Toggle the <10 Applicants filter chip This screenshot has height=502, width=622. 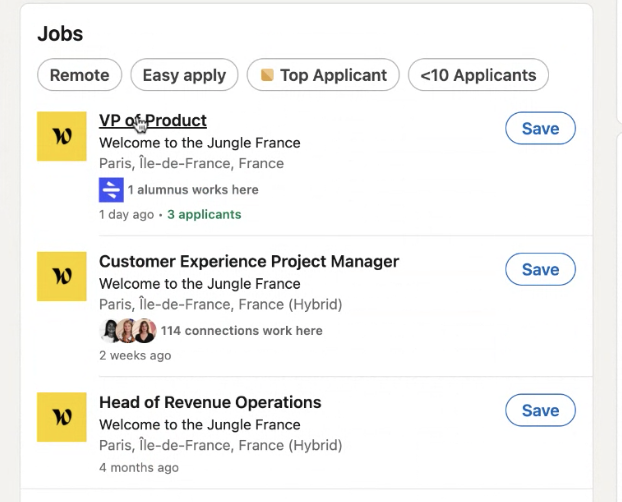[x=478, y=75]
